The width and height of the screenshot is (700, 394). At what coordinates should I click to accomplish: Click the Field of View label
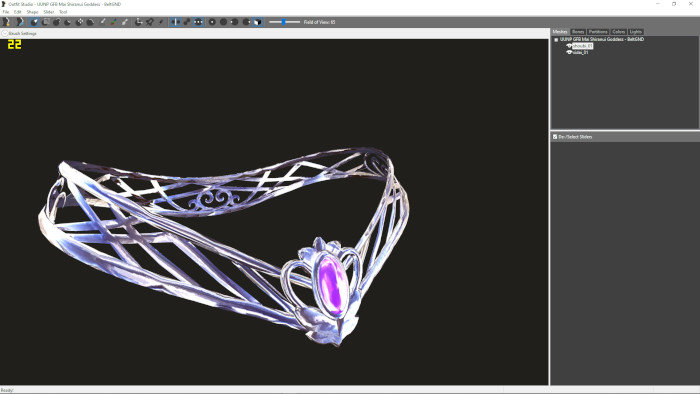[319, 22]
